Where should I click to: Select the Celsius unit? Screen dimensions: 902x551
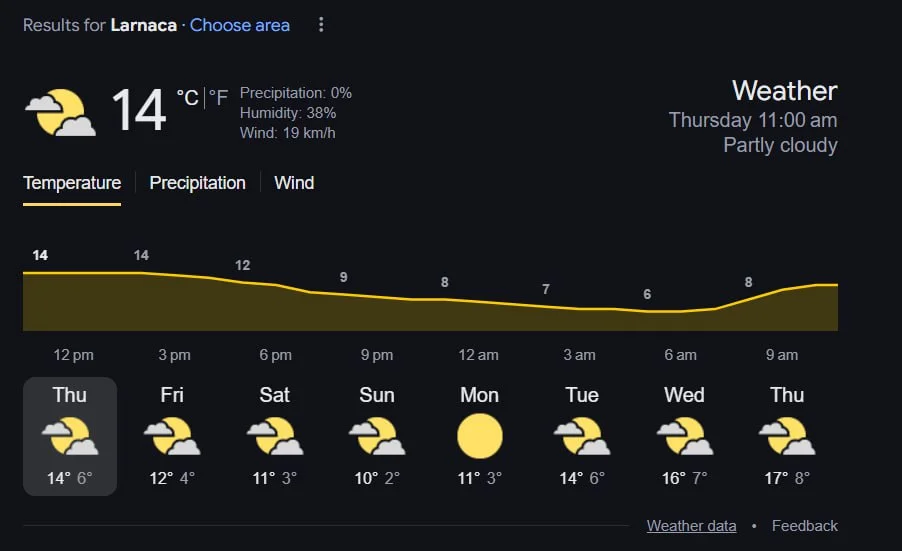pyautogui.click(x=187, y=97)
